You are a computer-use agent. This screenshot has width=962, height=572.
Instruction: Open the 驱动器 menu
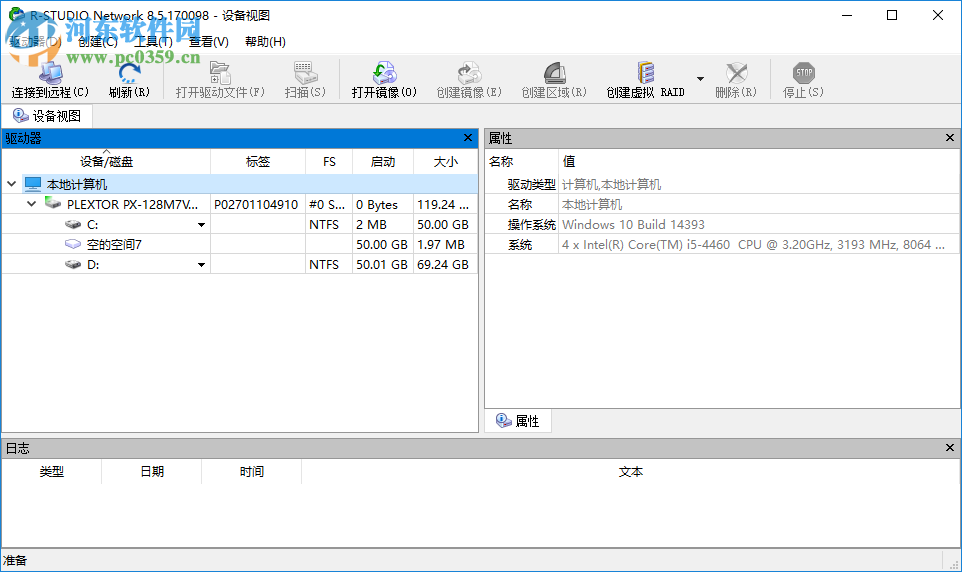coord(35,42)
